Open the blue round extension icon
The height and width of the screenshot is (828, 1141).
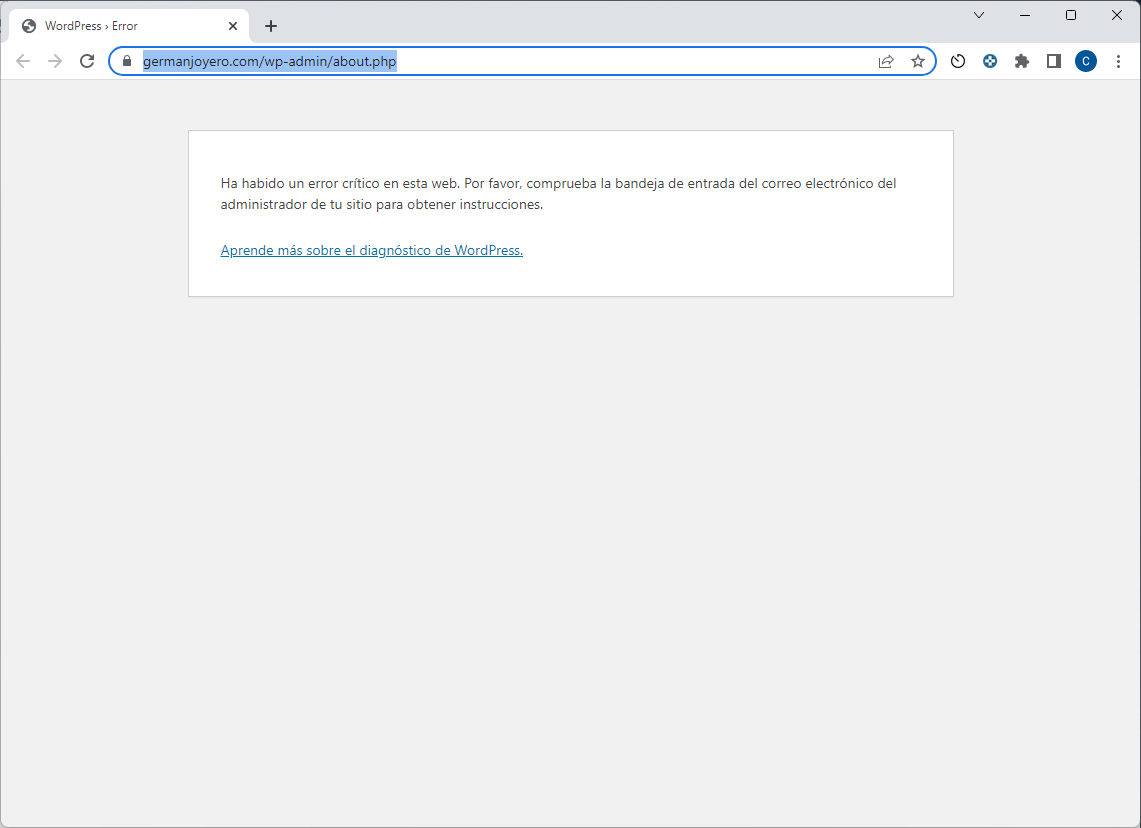990,61
